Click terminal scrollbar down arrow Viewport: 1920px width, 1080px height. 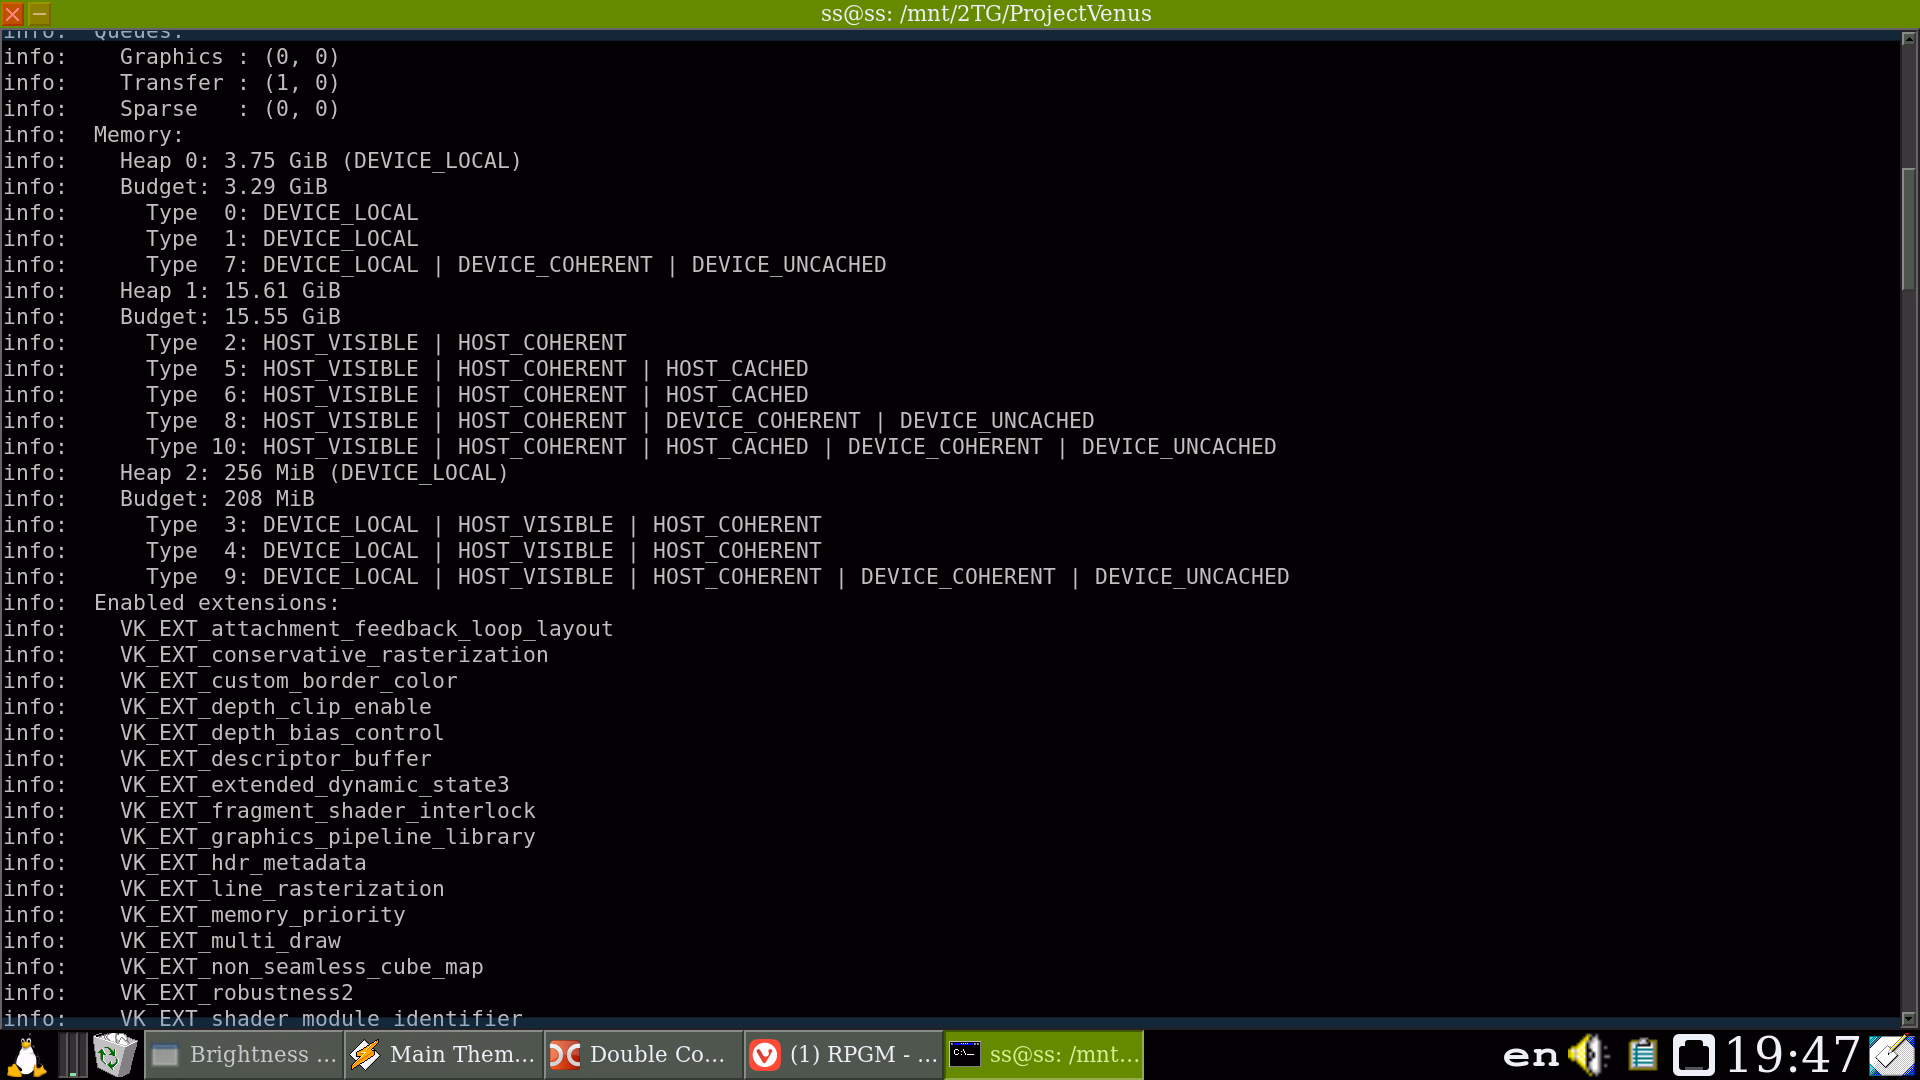tap(1908, 1018)
